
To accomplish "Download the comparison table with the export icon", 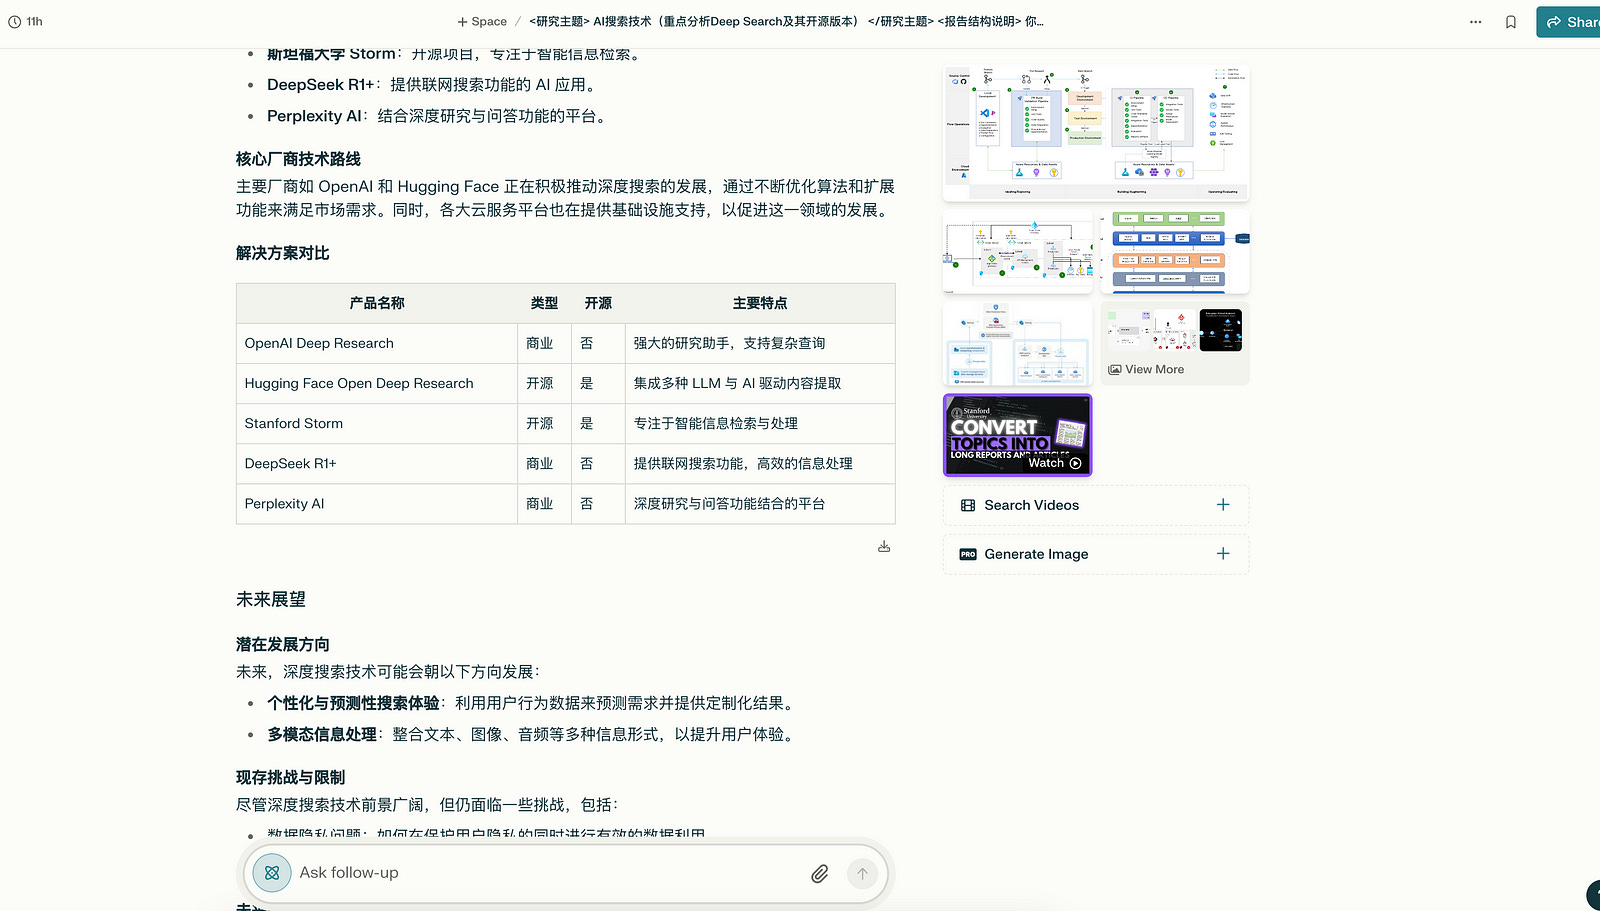I will click(x=884, y=547).
